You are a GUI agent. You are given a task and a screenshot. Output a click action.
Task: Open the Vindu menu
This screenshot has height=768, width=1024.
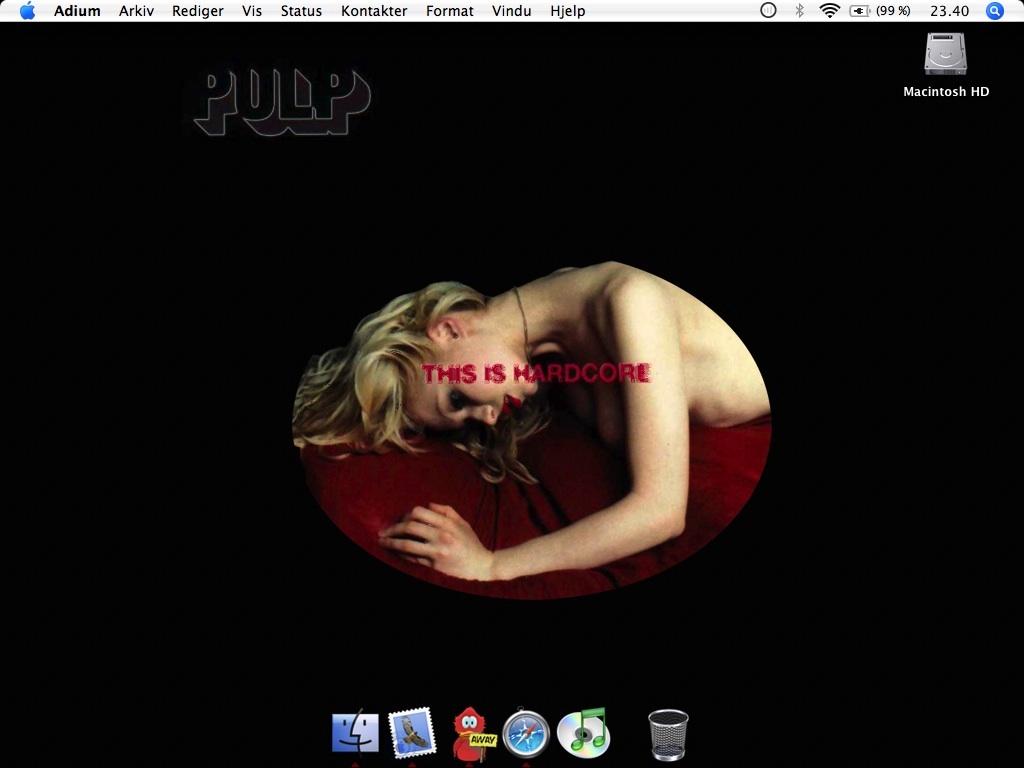coord(511,11)
